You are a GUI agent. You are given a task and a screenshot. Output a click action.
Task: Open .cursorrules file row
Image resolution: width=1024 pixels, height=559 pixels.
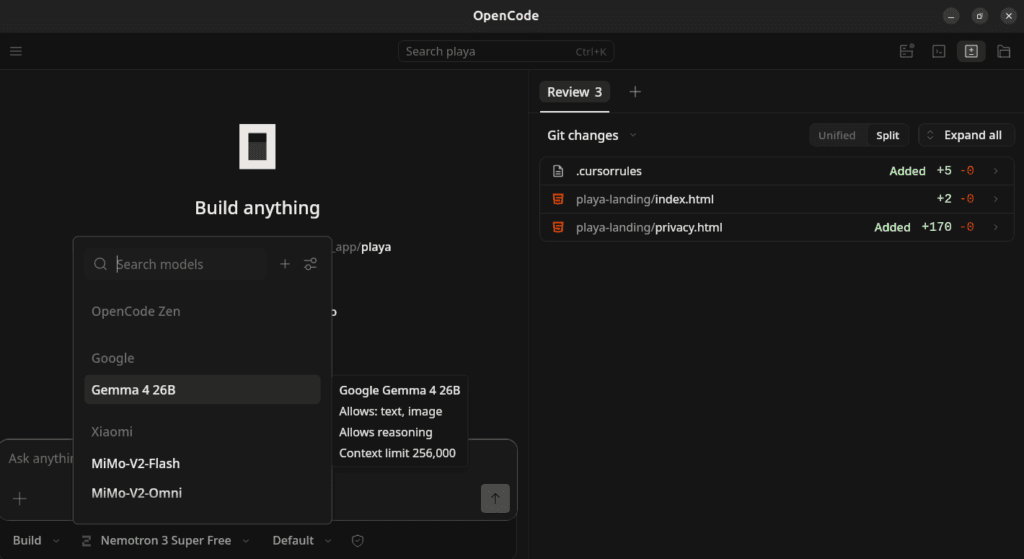tap(776, 171)
